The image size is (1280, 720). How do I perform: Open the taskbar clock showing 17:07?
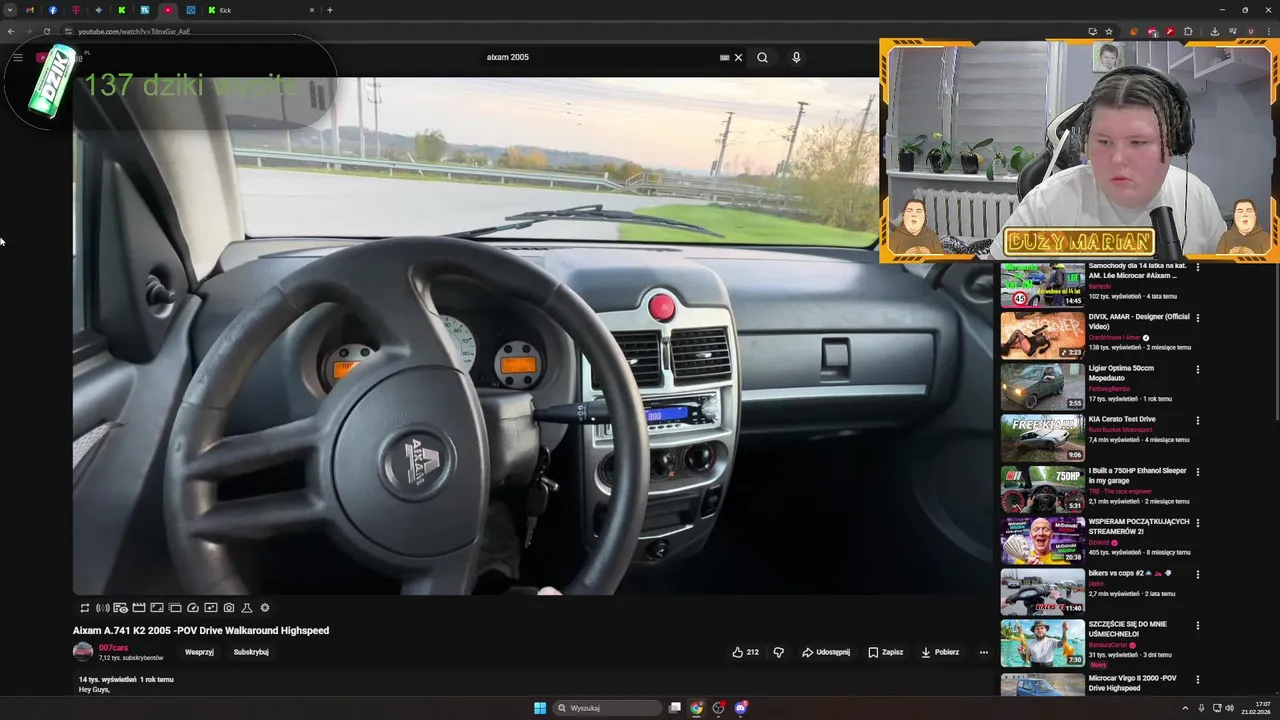[1256, 708]
